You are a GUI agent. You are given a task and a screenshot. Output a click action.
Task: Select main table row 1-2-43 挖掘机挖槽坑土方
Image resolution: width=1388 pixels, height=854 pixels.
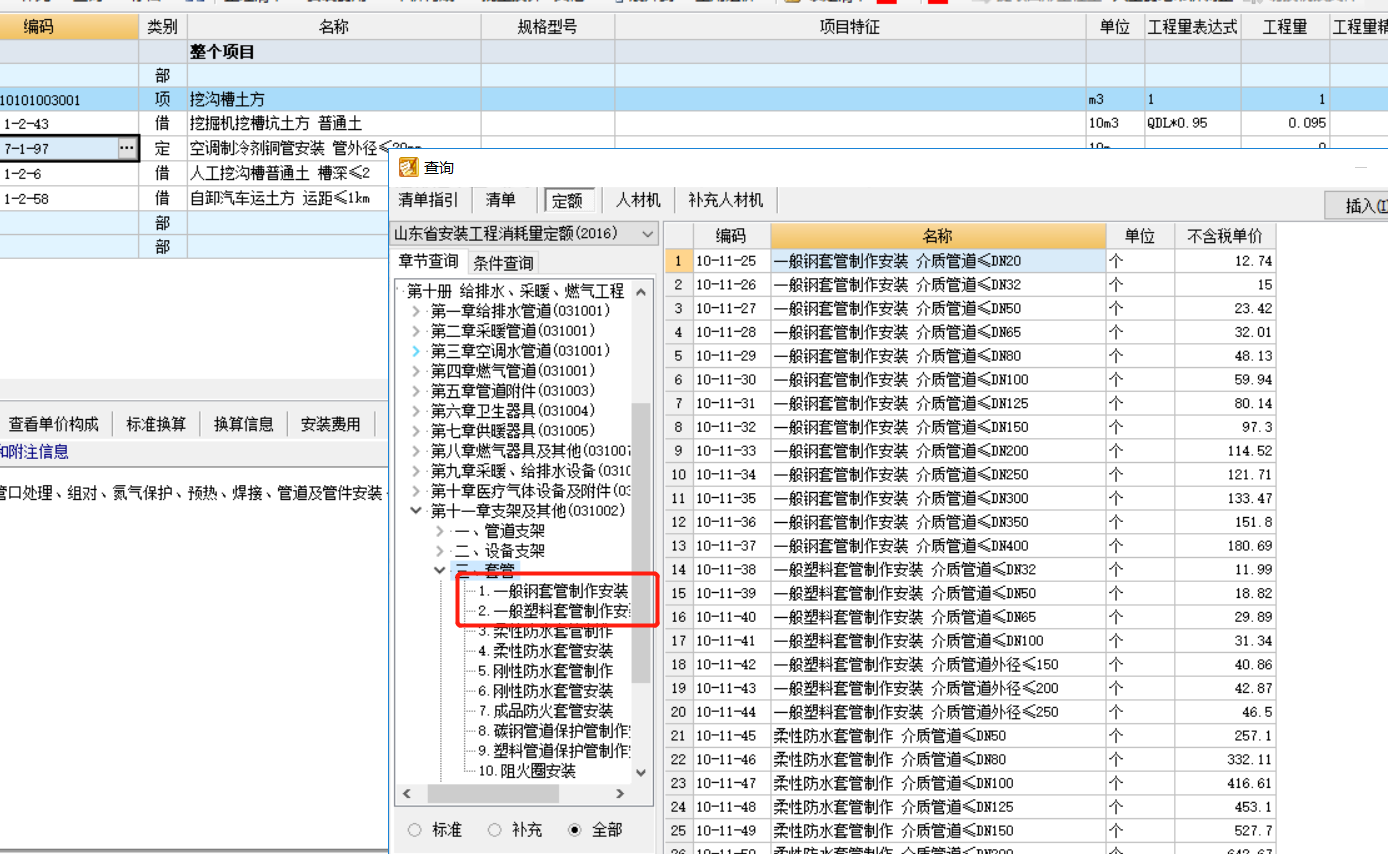(694, 124)
